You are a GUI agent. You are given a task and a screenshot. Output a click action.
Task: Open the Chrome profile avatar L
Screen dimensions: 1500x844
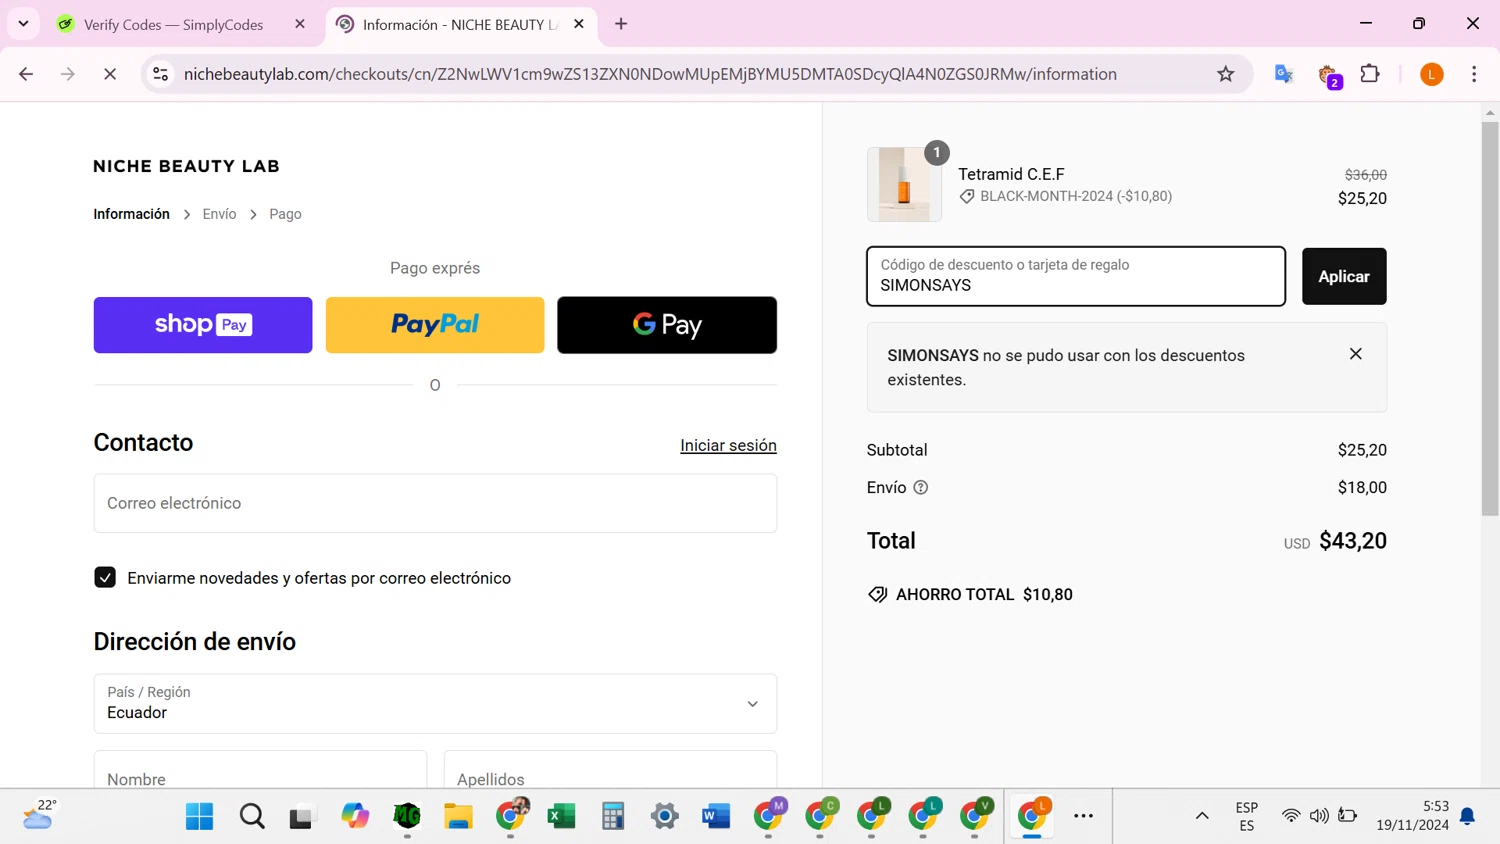coord(1431,74)
